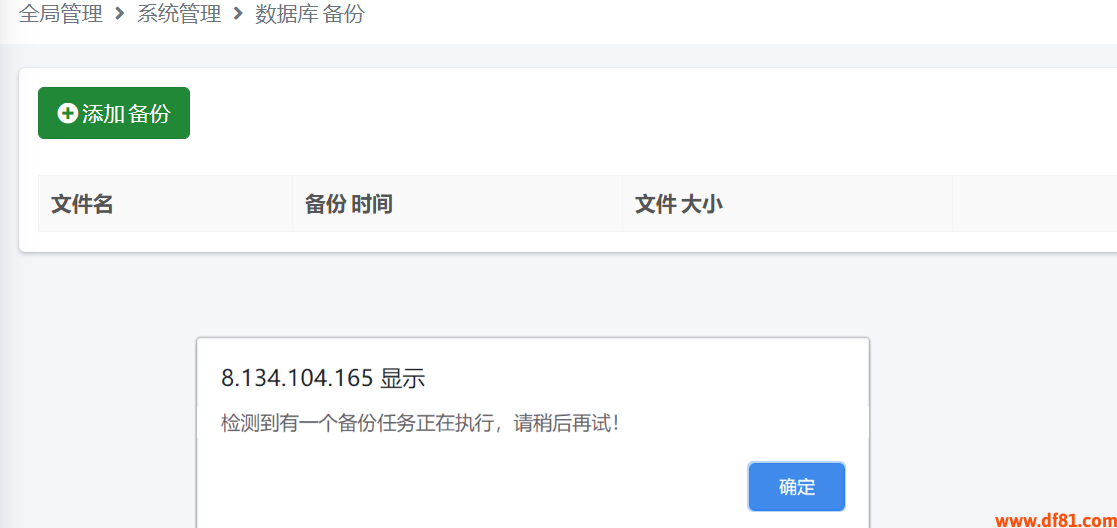Click the green 添加备份 button
Viewport: 1117px width, 528px height.
coord(114,113)
